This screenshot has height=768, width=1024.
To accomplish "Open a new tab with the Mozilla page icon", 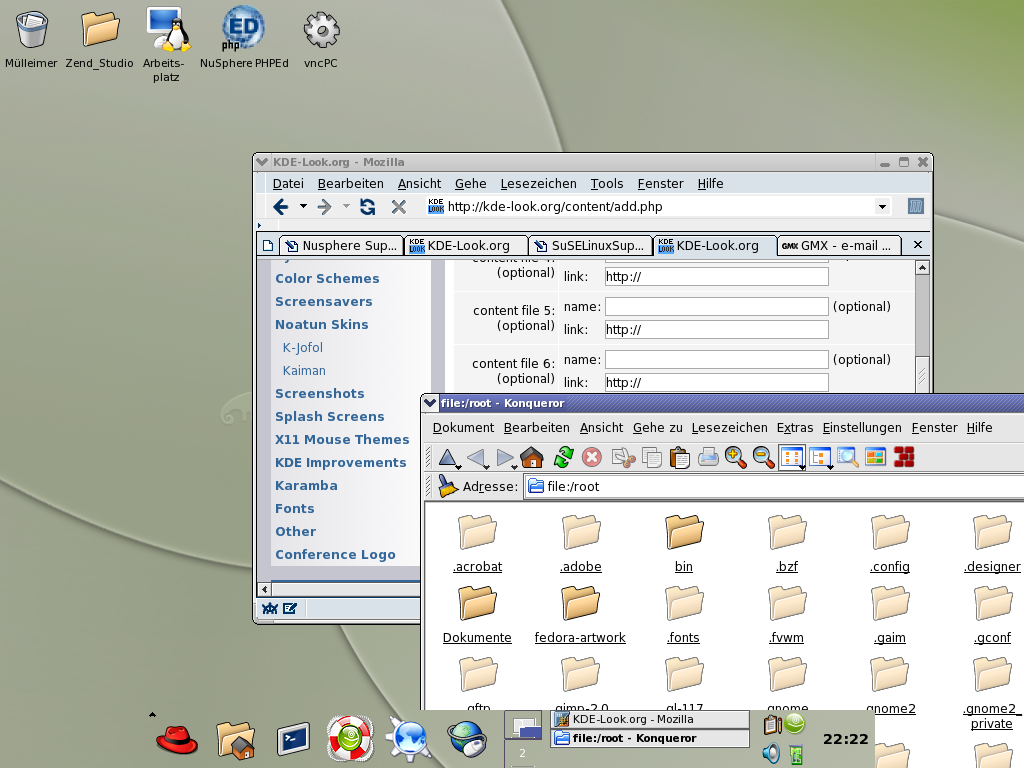I will 268,246.
